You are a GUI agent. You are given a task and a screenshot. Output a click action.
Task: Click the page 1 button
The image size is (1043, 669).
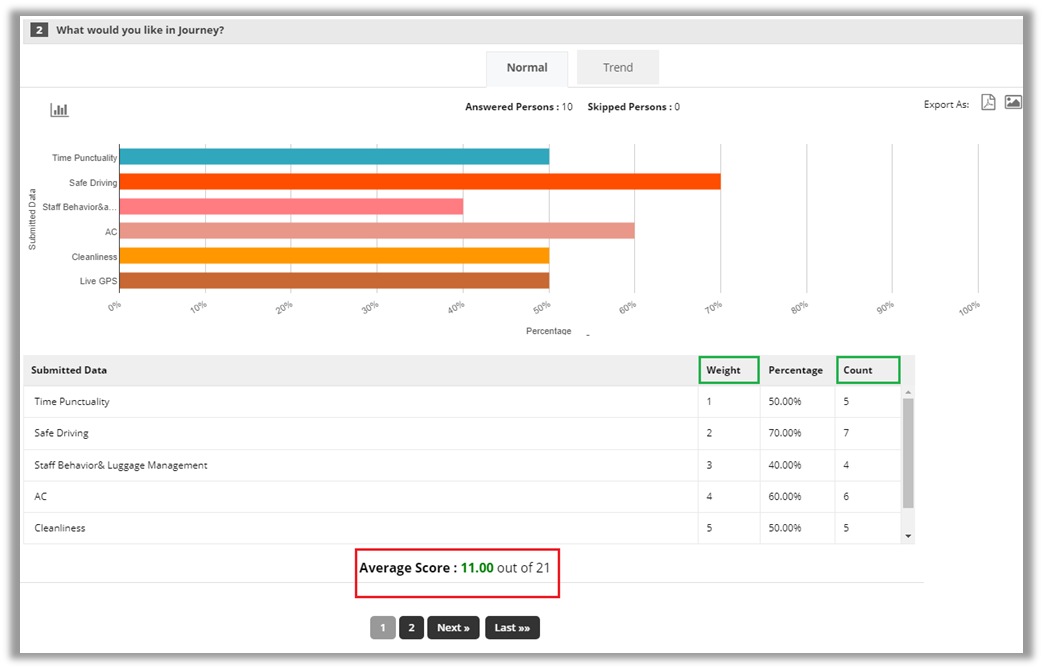382,628
